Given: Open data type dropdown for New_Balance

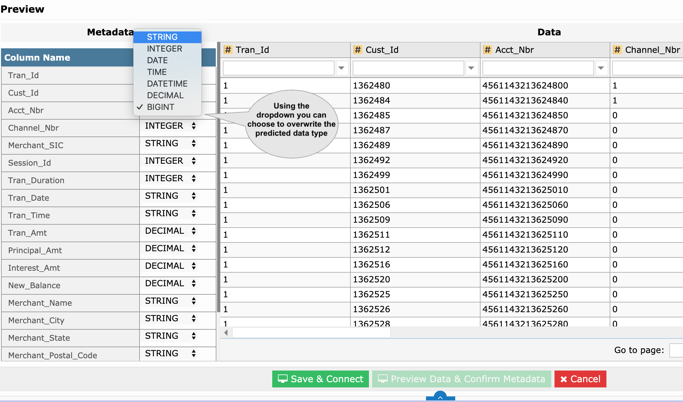Looking at the screenshot, I should [x=170, y=284].
